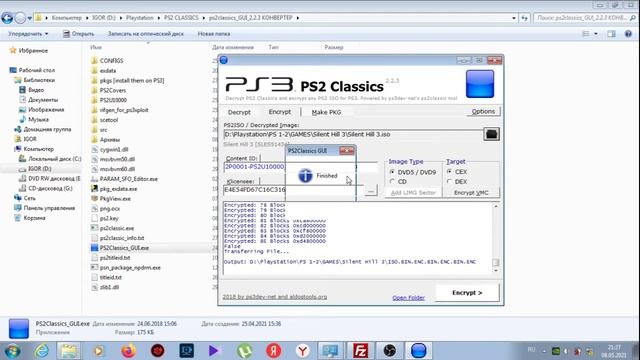Open FileZilla from the taskbar
Screen dimensions: 640x360
point(360,351)
